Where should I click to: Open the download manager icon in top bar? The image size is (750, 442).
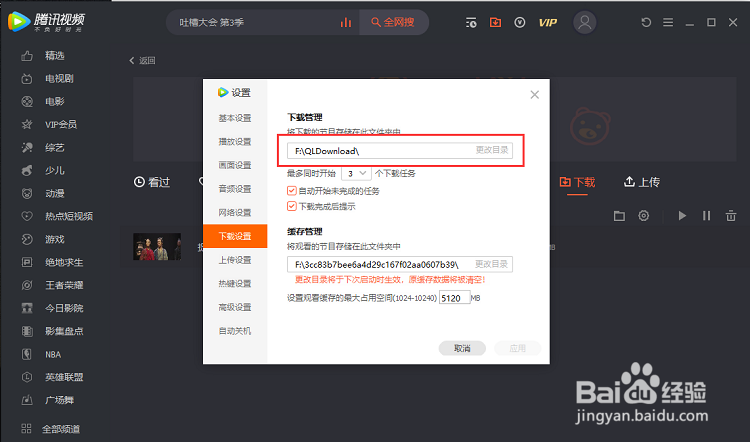pyautogui.click(x=496, y=22)
